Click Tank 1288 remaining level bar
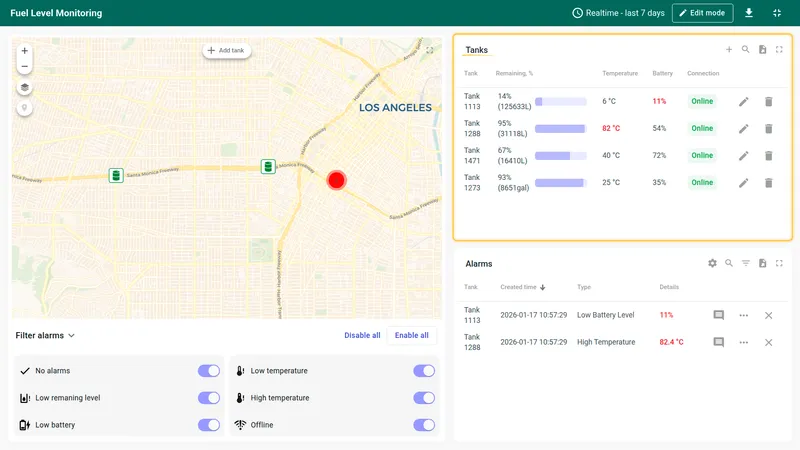Image resolution: width=800 pixels, height=450 pixels. [x=561, y=129]
